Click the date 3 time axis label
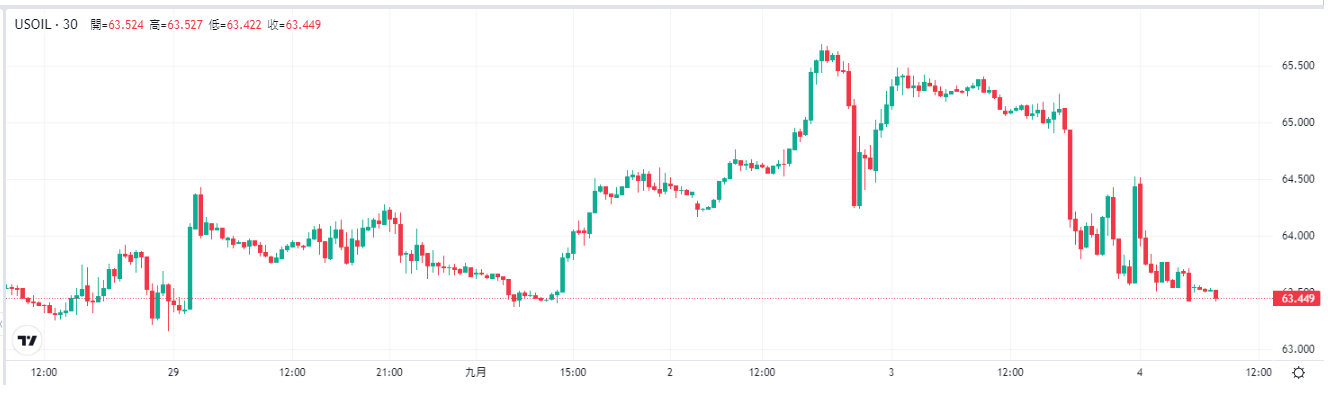 coord(890,373)
